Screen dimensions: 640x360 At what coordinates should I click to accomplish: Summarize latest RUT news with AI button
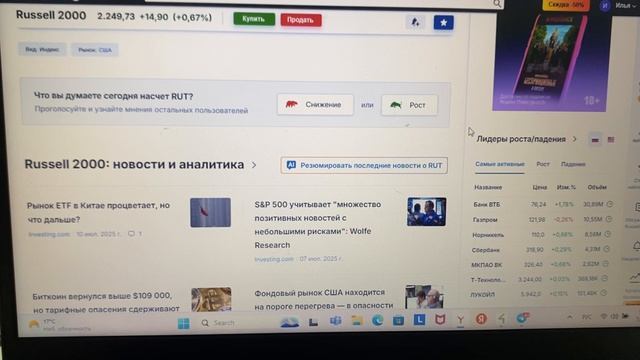(364, 165)
